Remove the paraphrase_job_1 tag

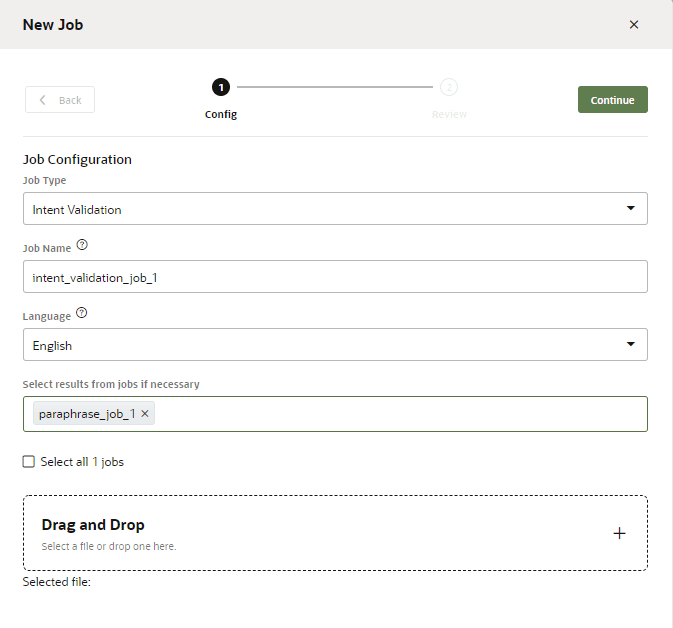tap(146, 414)
